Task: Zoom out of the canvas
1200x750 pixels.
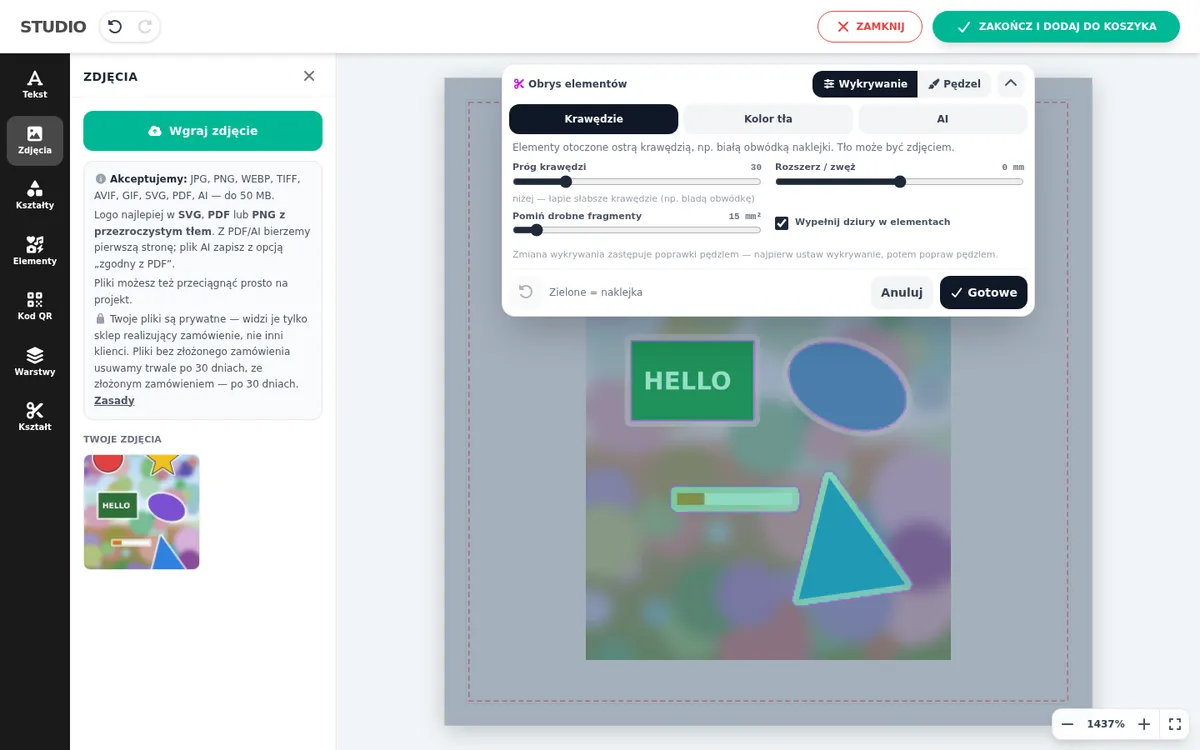Action: point(1068,724)
